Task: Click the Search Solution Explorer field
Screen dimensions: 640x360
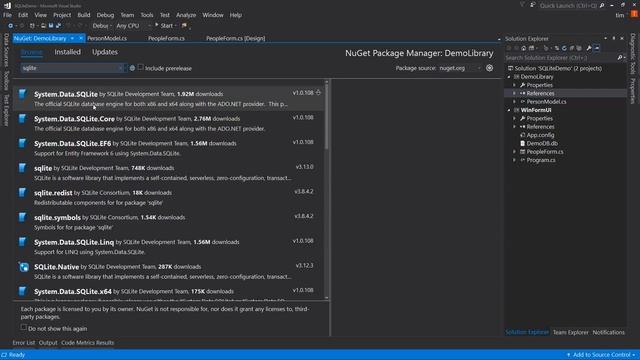Action: click(x=560, y=58)
